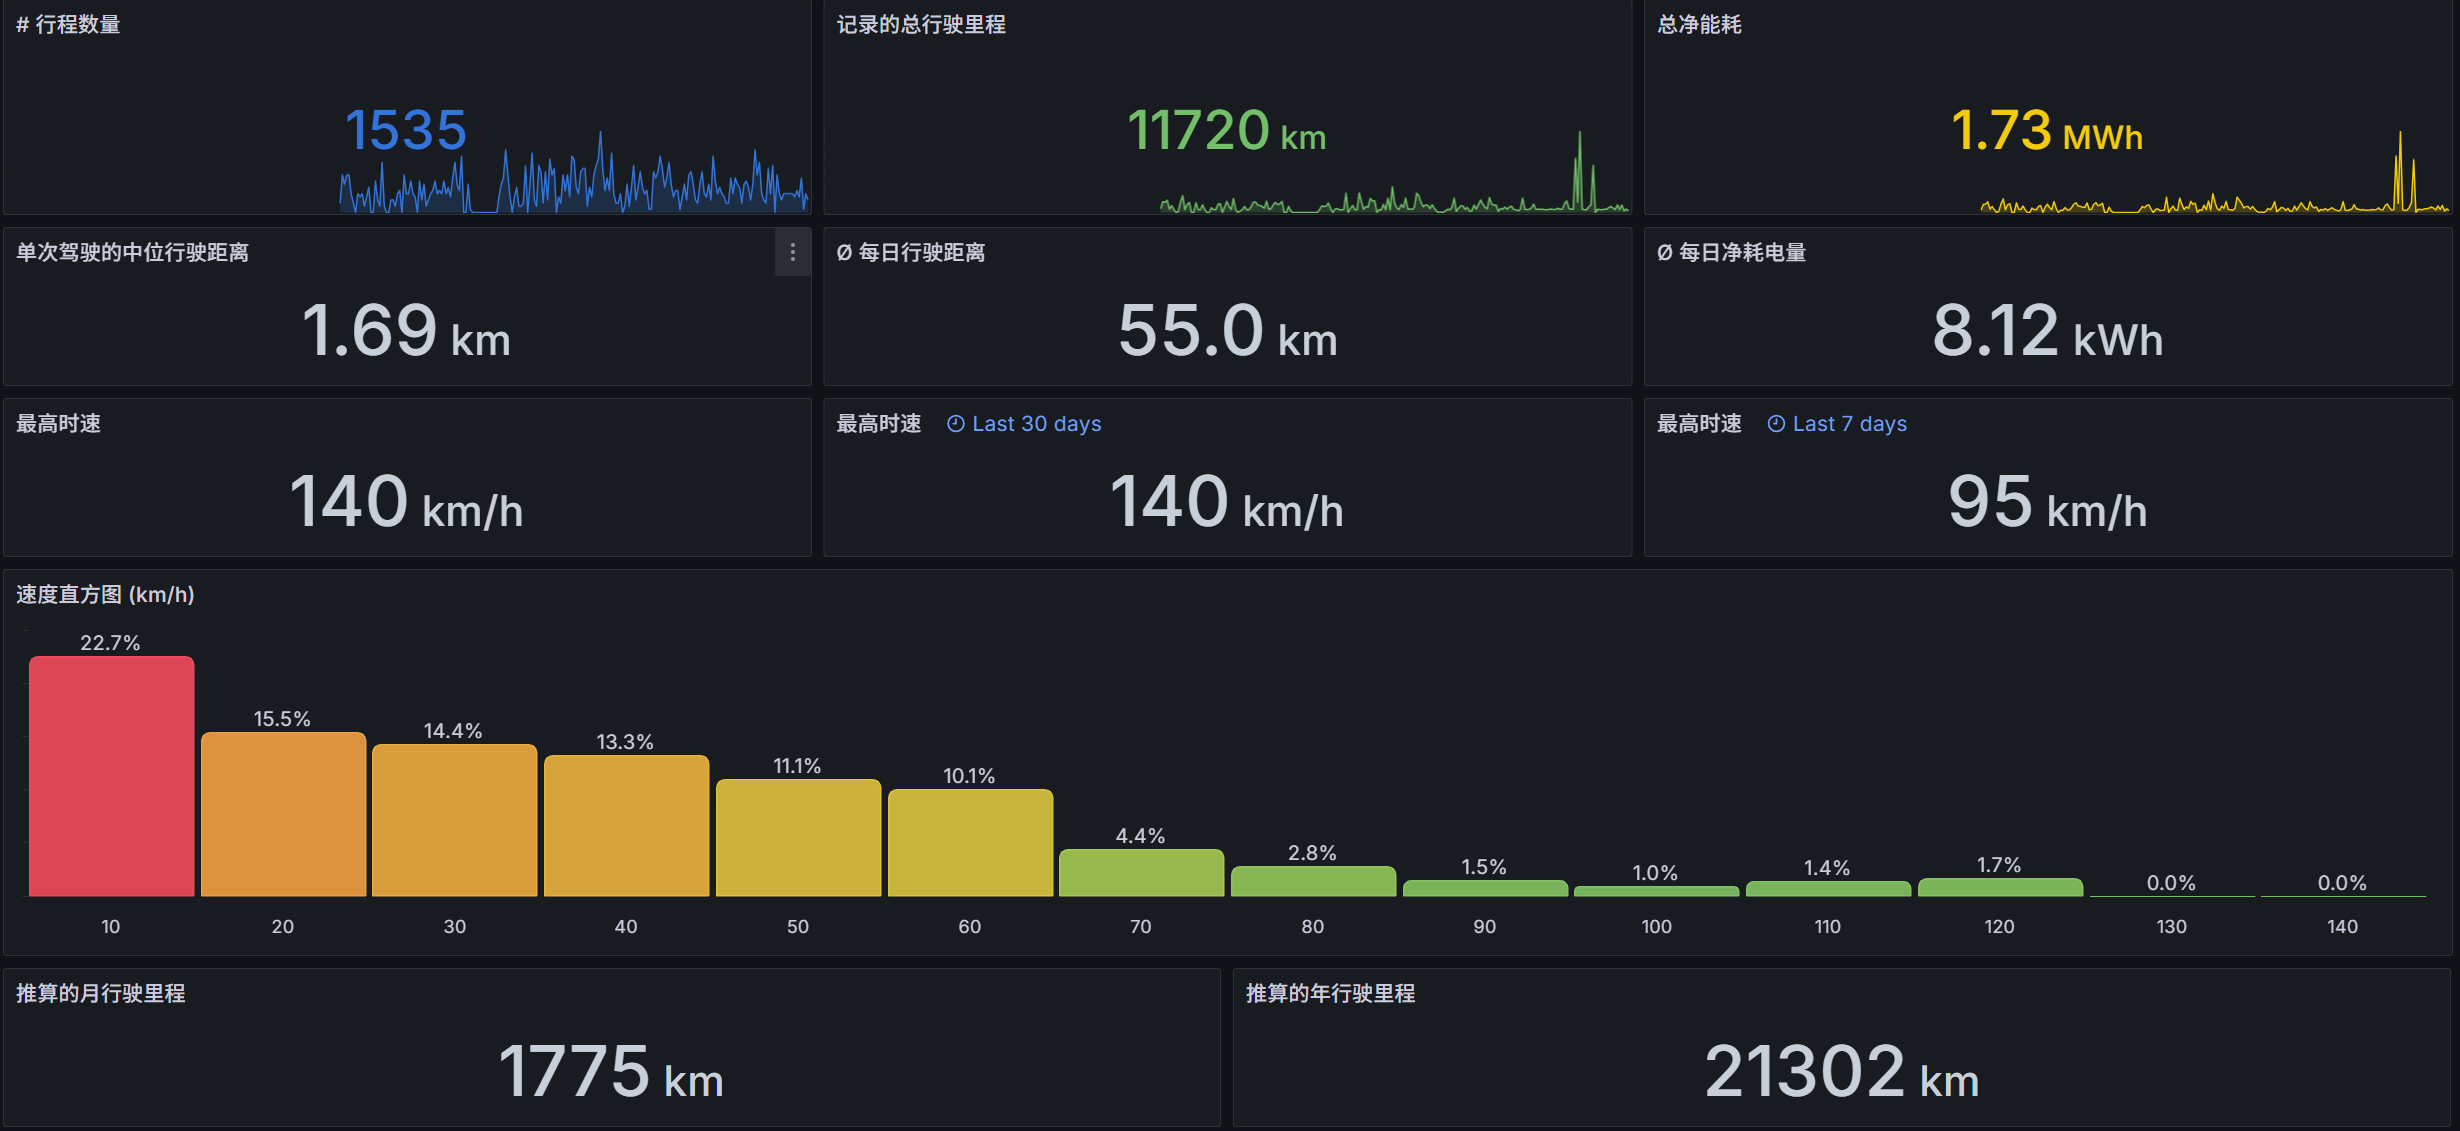Click the '推算的月行驶里程' panel title
2460x1131 pixels.
[100, 993]
